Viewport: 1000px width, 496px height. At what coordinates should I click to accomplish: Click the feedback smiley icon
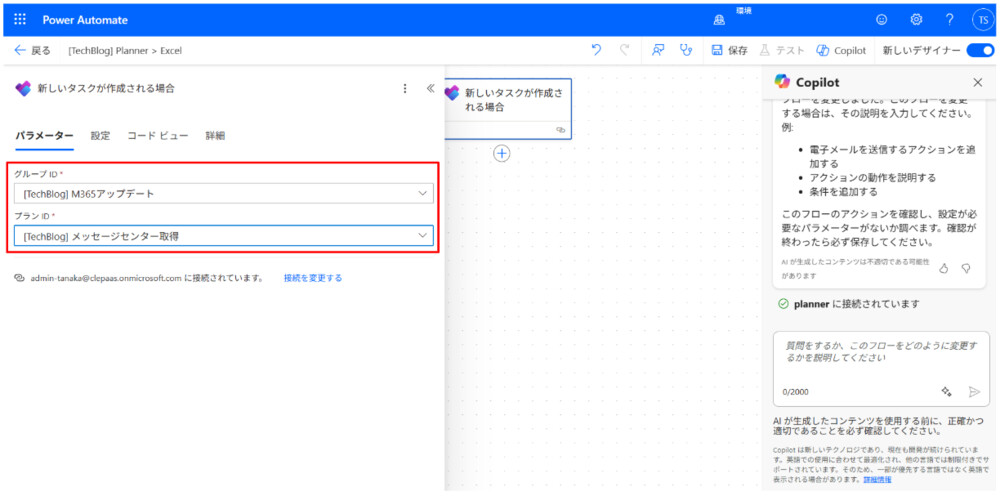[x=882, y=20]
